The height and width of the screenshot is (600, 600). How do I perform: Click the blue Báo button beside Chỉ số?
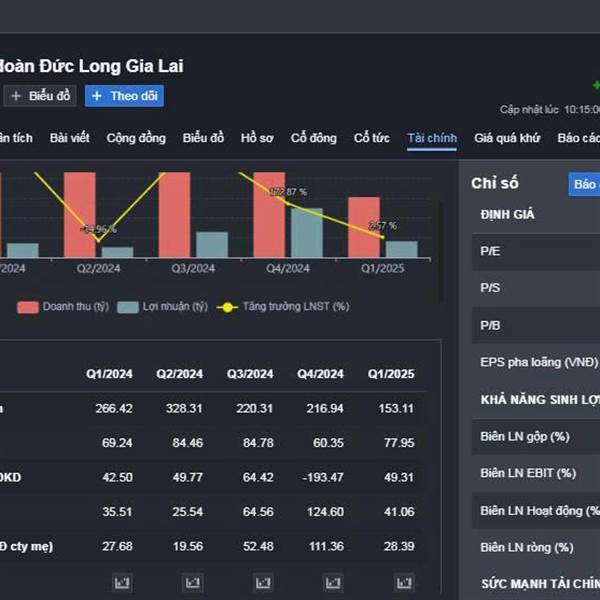click(584, 184)
